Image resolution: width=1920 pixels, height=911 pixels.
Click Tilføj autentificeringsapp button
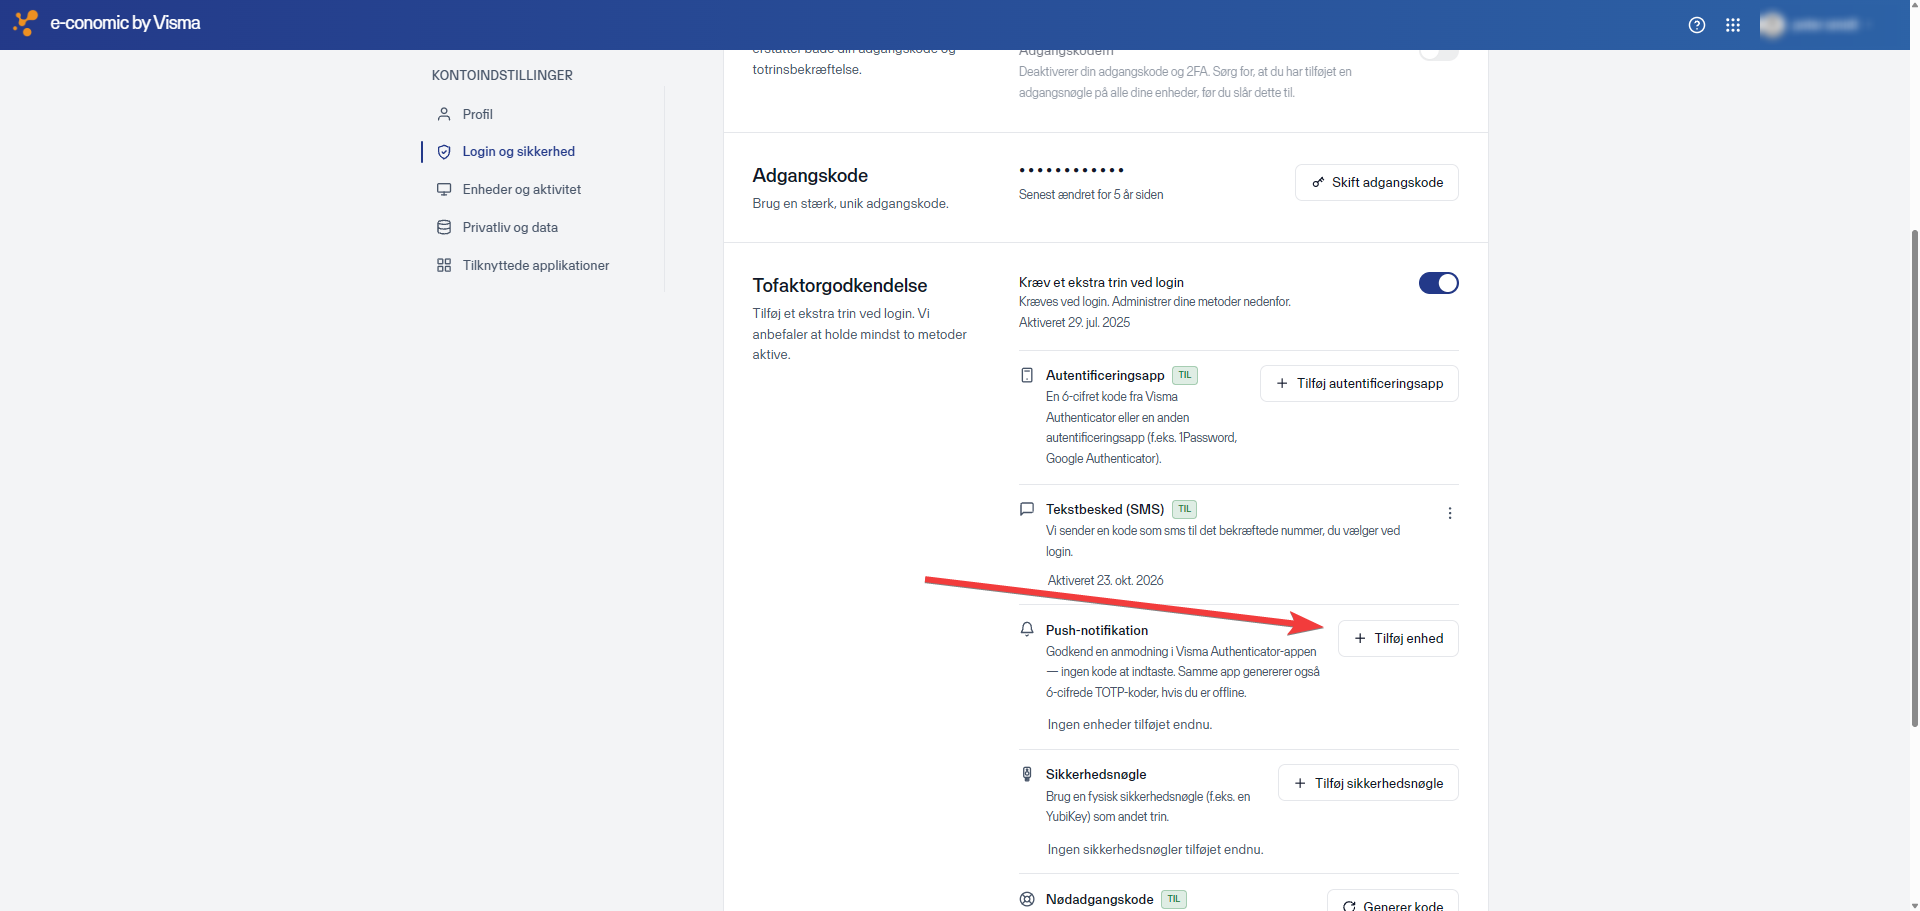pos(1359,383)
